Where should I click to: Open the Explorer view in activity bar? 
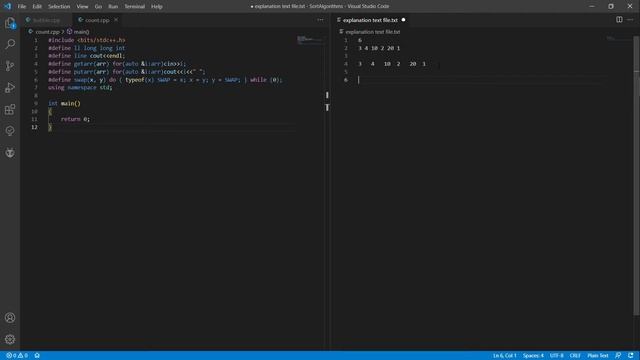pos(10,23)
